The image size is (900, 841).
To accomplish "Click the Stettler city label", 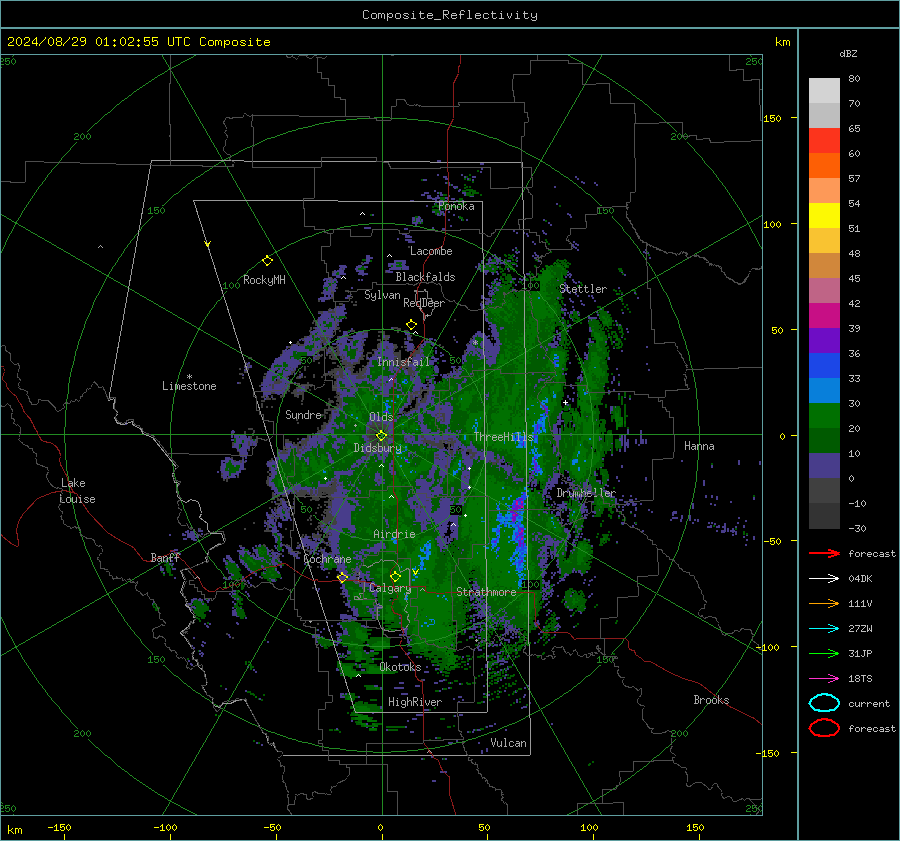I will coord(583,289).
